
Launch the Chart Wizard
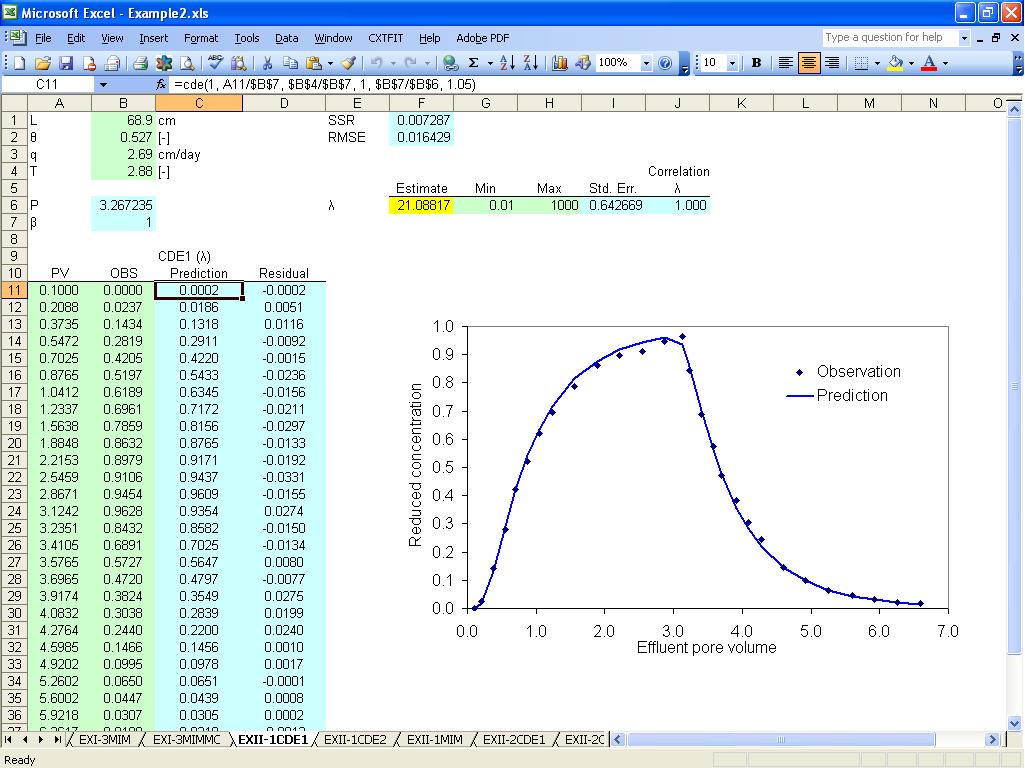(x=559, y=63)
